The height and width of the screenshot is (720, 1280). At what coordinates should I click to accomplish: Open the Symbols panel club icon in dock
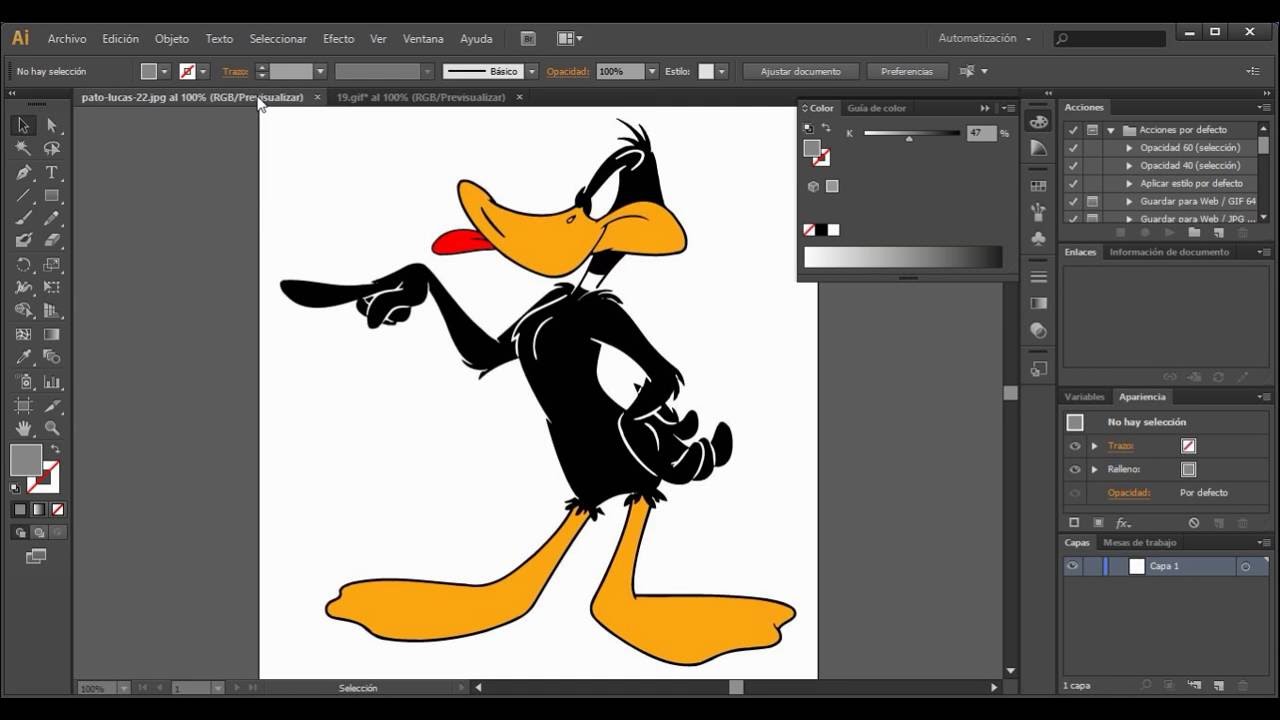(1039, 239)
